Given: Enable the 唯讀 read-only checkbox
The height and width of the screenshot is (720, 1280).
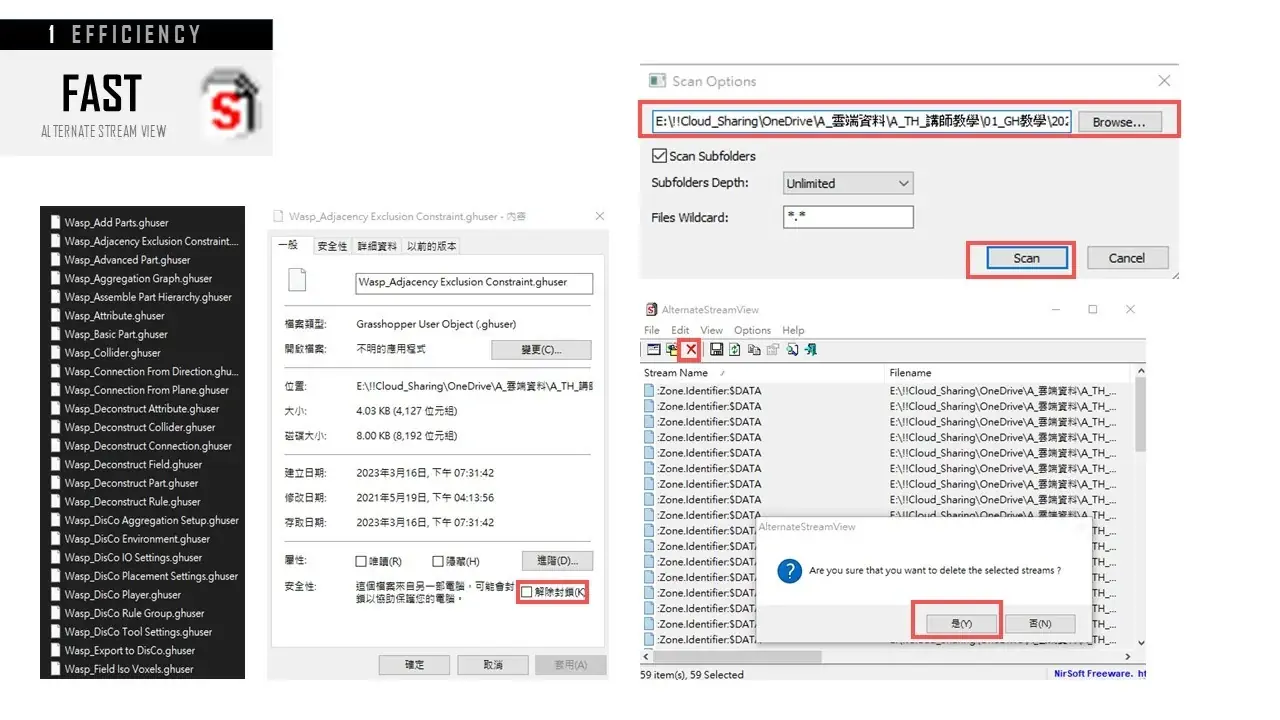Looking at the screenshot, I should pos(362,561).
